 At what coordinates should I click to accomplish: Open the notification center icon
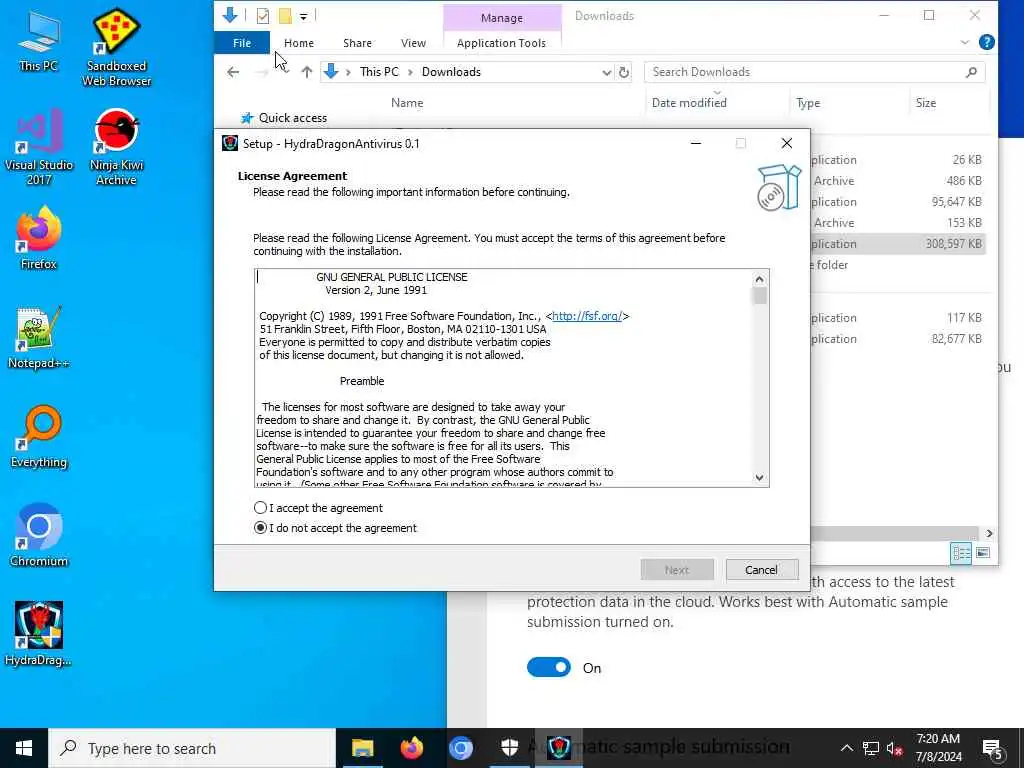click(992, 749)
